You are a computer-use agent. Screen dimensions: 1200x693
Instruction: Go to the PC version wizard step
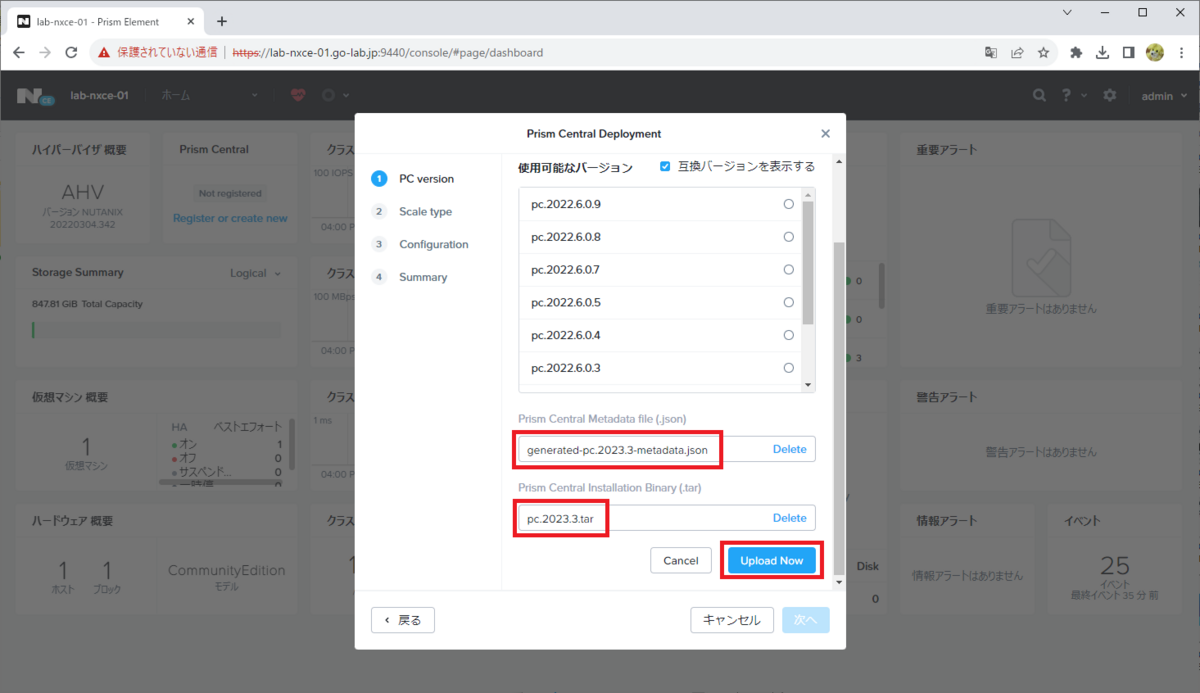click(x=413, y=179)
